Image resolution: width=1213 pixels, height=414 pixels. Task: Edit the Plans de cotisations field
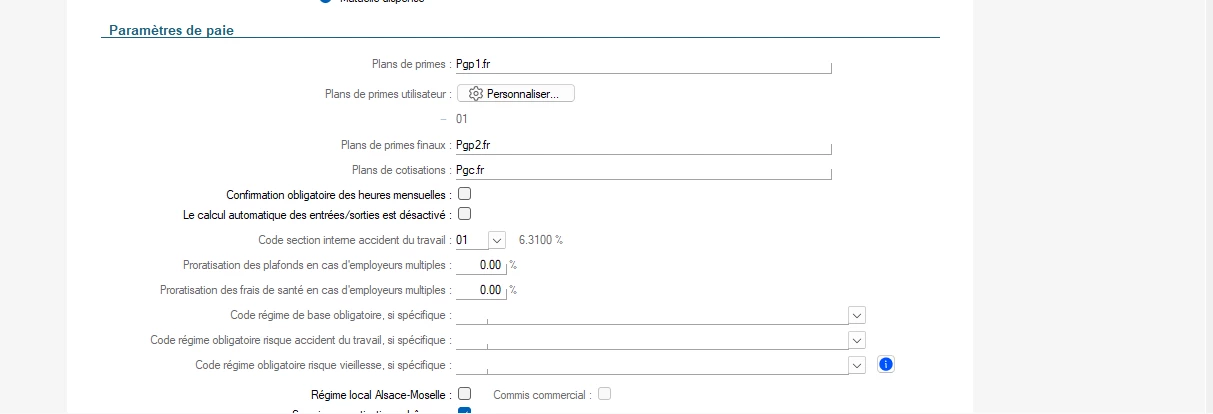(643, 170)
